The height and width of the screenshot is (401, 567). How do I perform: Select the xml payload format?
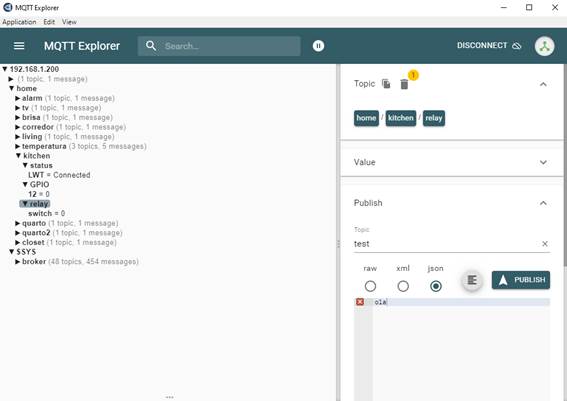403,286
